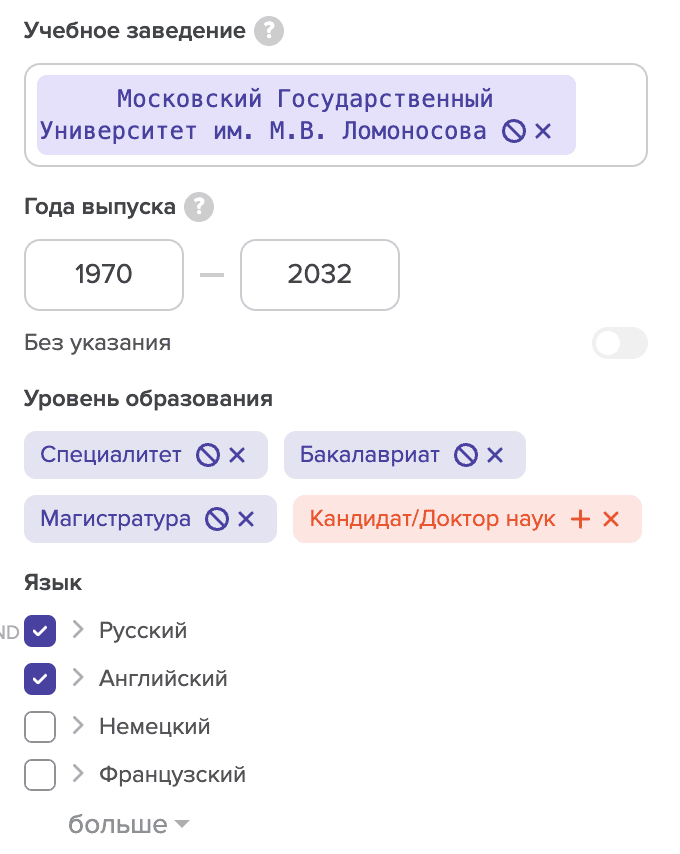Exclude the Бакалавриат education level
This screenshot has height=854, width=680.
click(465, 455)
